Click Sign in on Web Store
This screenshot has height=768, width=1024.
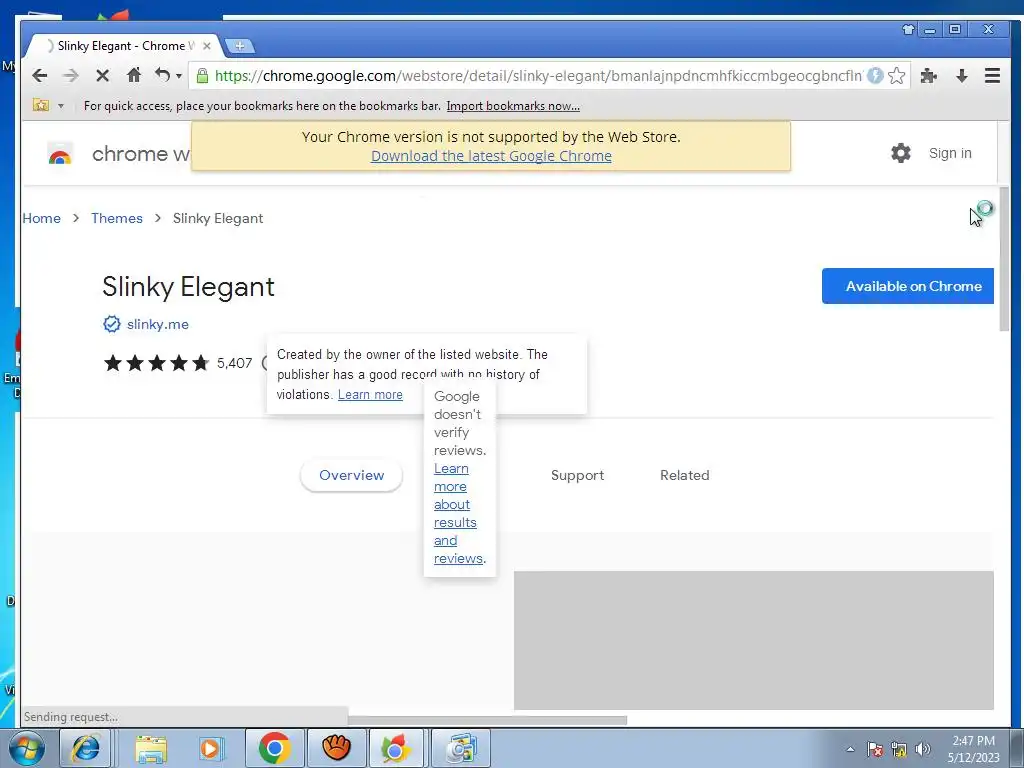coord(950,153)
